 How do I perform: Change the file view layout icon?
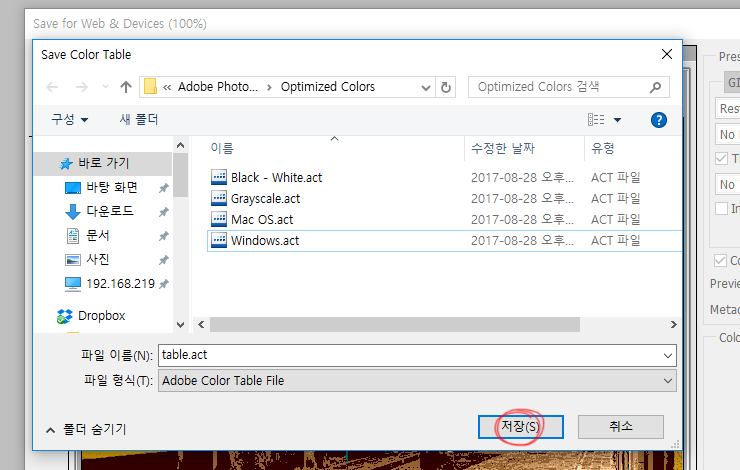596,120
